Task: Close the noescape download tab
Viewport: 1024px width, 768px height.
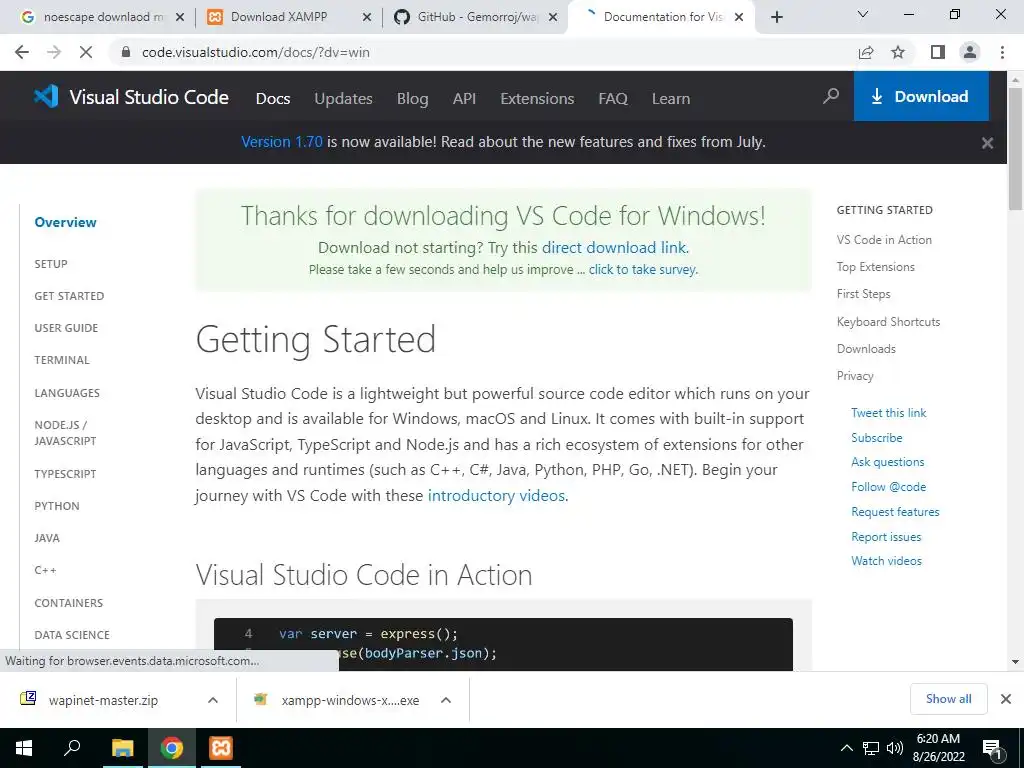Action: (x=180, y=17)
